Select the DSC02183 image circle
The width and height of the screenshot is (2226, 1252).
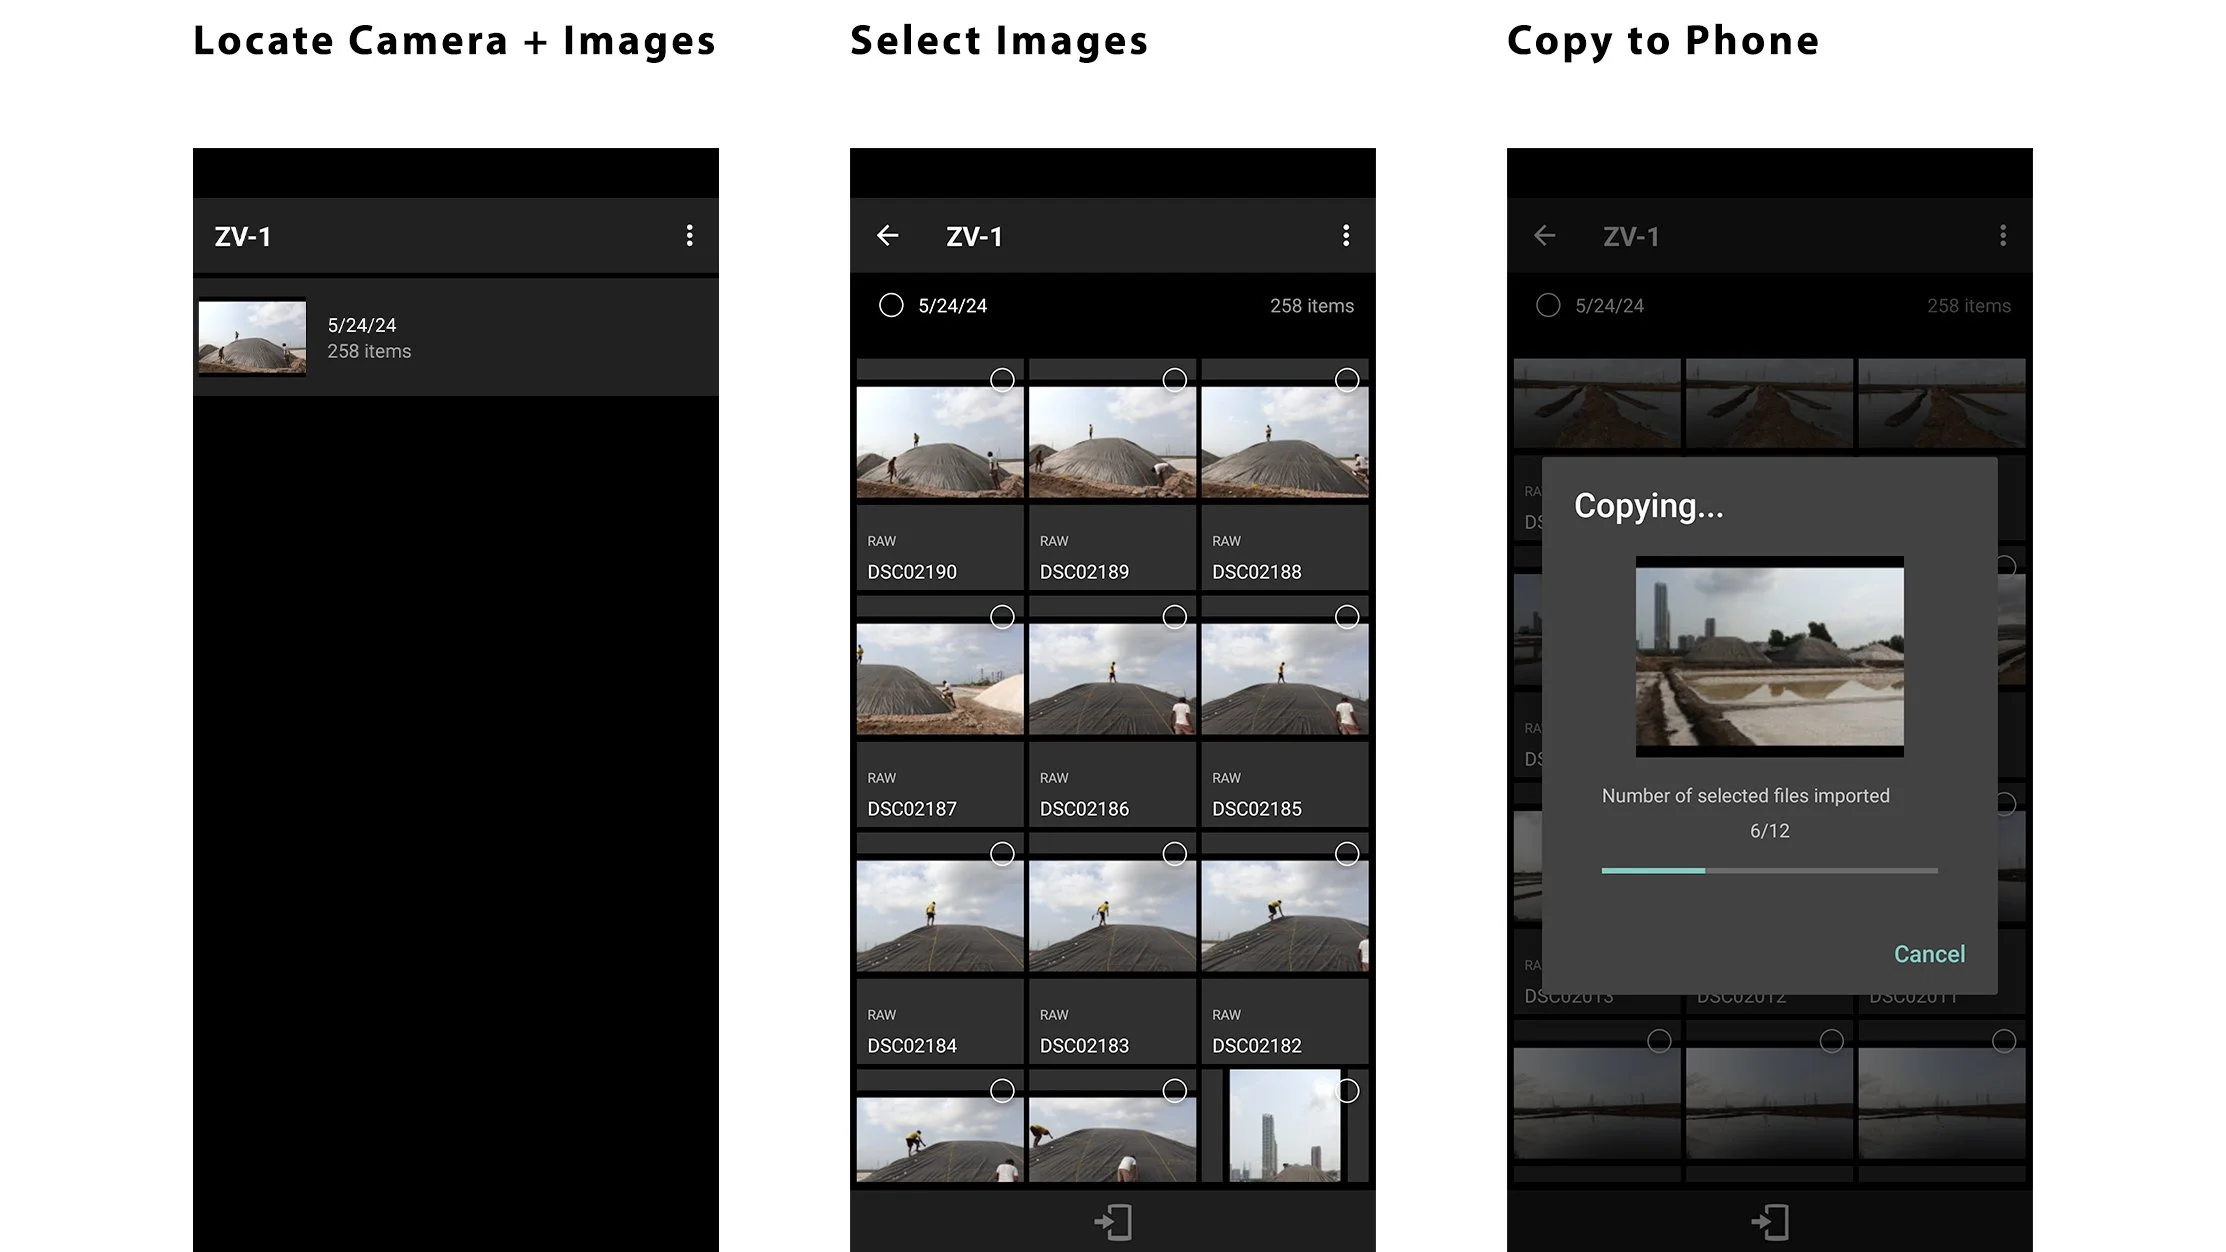click(x=1175, y=854)
